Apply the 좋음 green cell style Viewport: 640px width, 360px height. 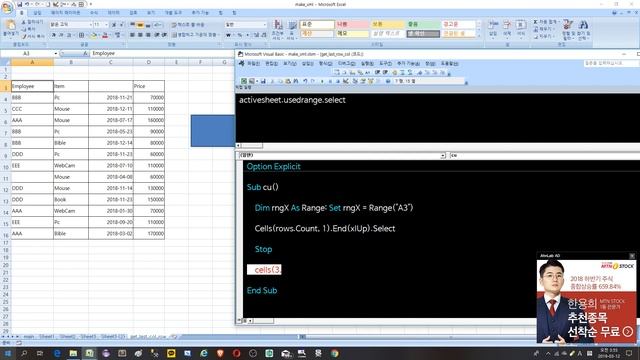point(423,24)
